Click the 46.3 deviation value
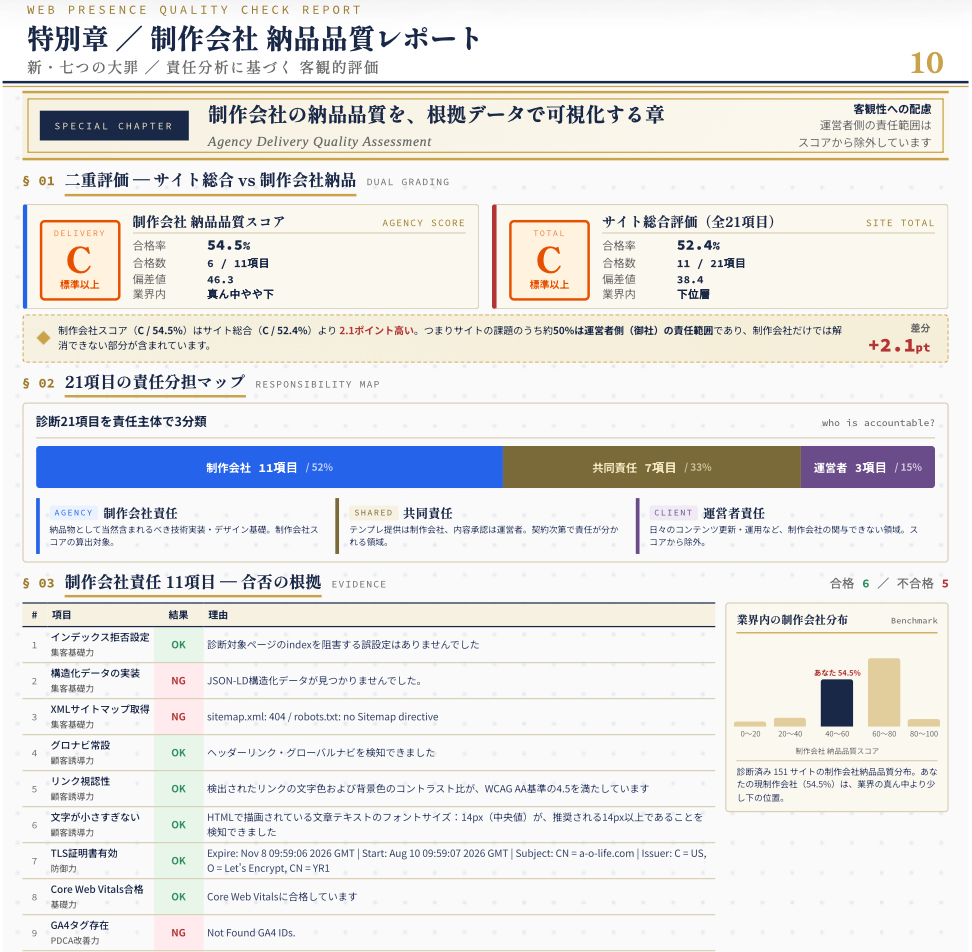 (x=220, y=280)
